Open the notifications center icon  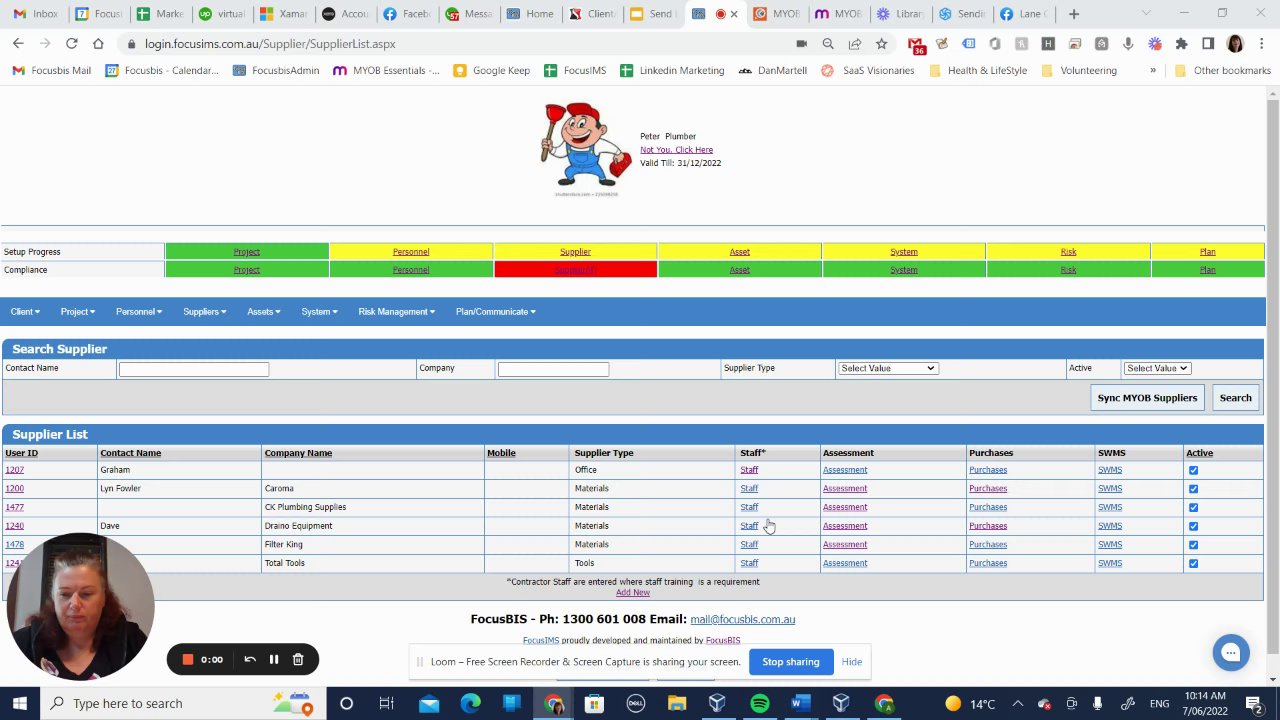point(1253,703)
